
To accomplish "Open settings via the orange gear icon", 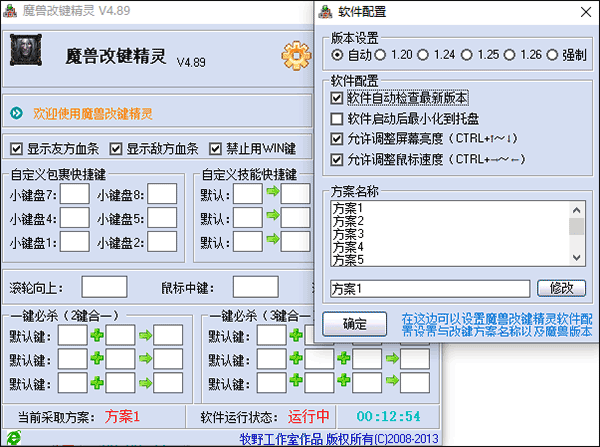I will click(x=296, y=56).
